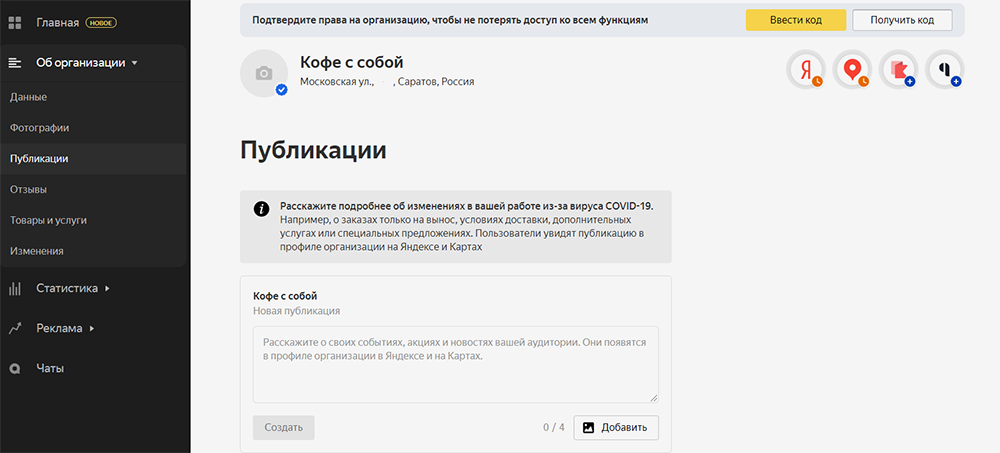
Task: Click the Кофе с собой organization title
Action: point(351,63)
